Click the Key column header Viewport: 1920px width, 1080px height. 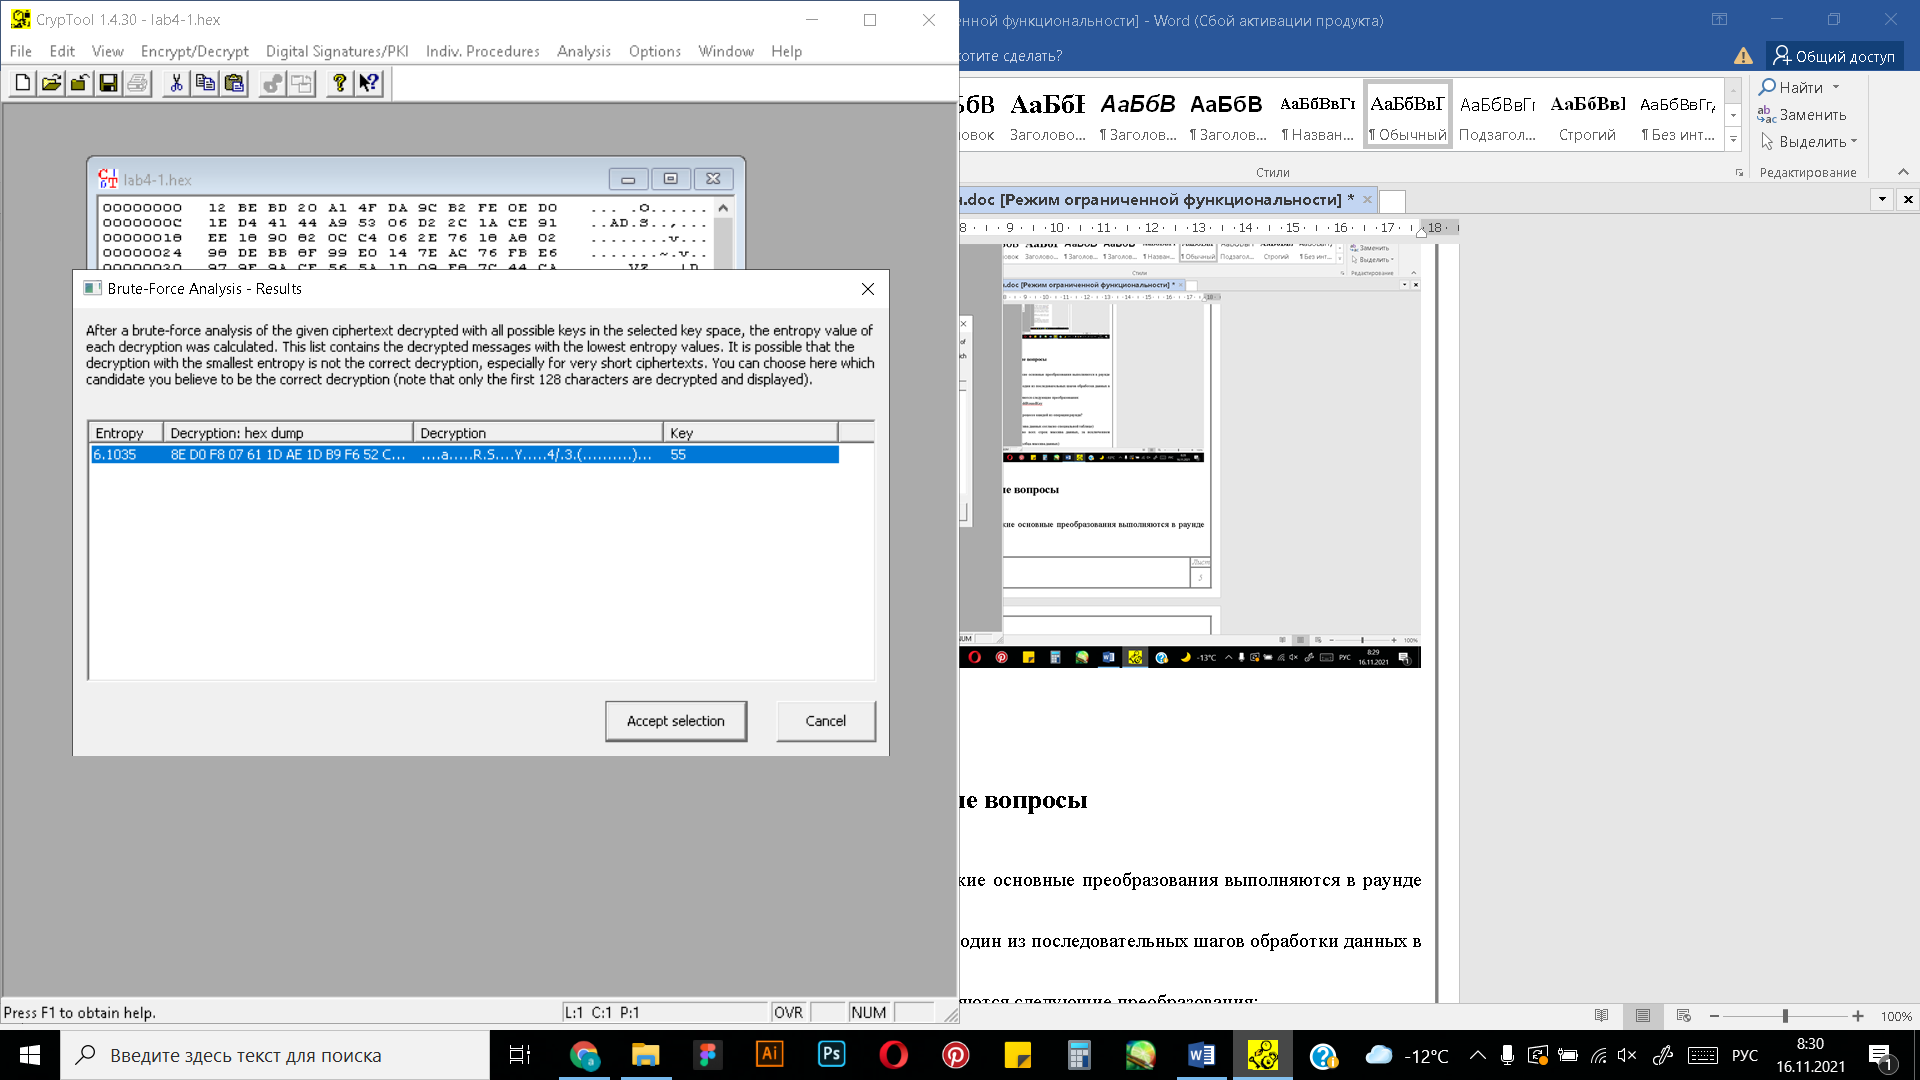(x=750, y=432)
